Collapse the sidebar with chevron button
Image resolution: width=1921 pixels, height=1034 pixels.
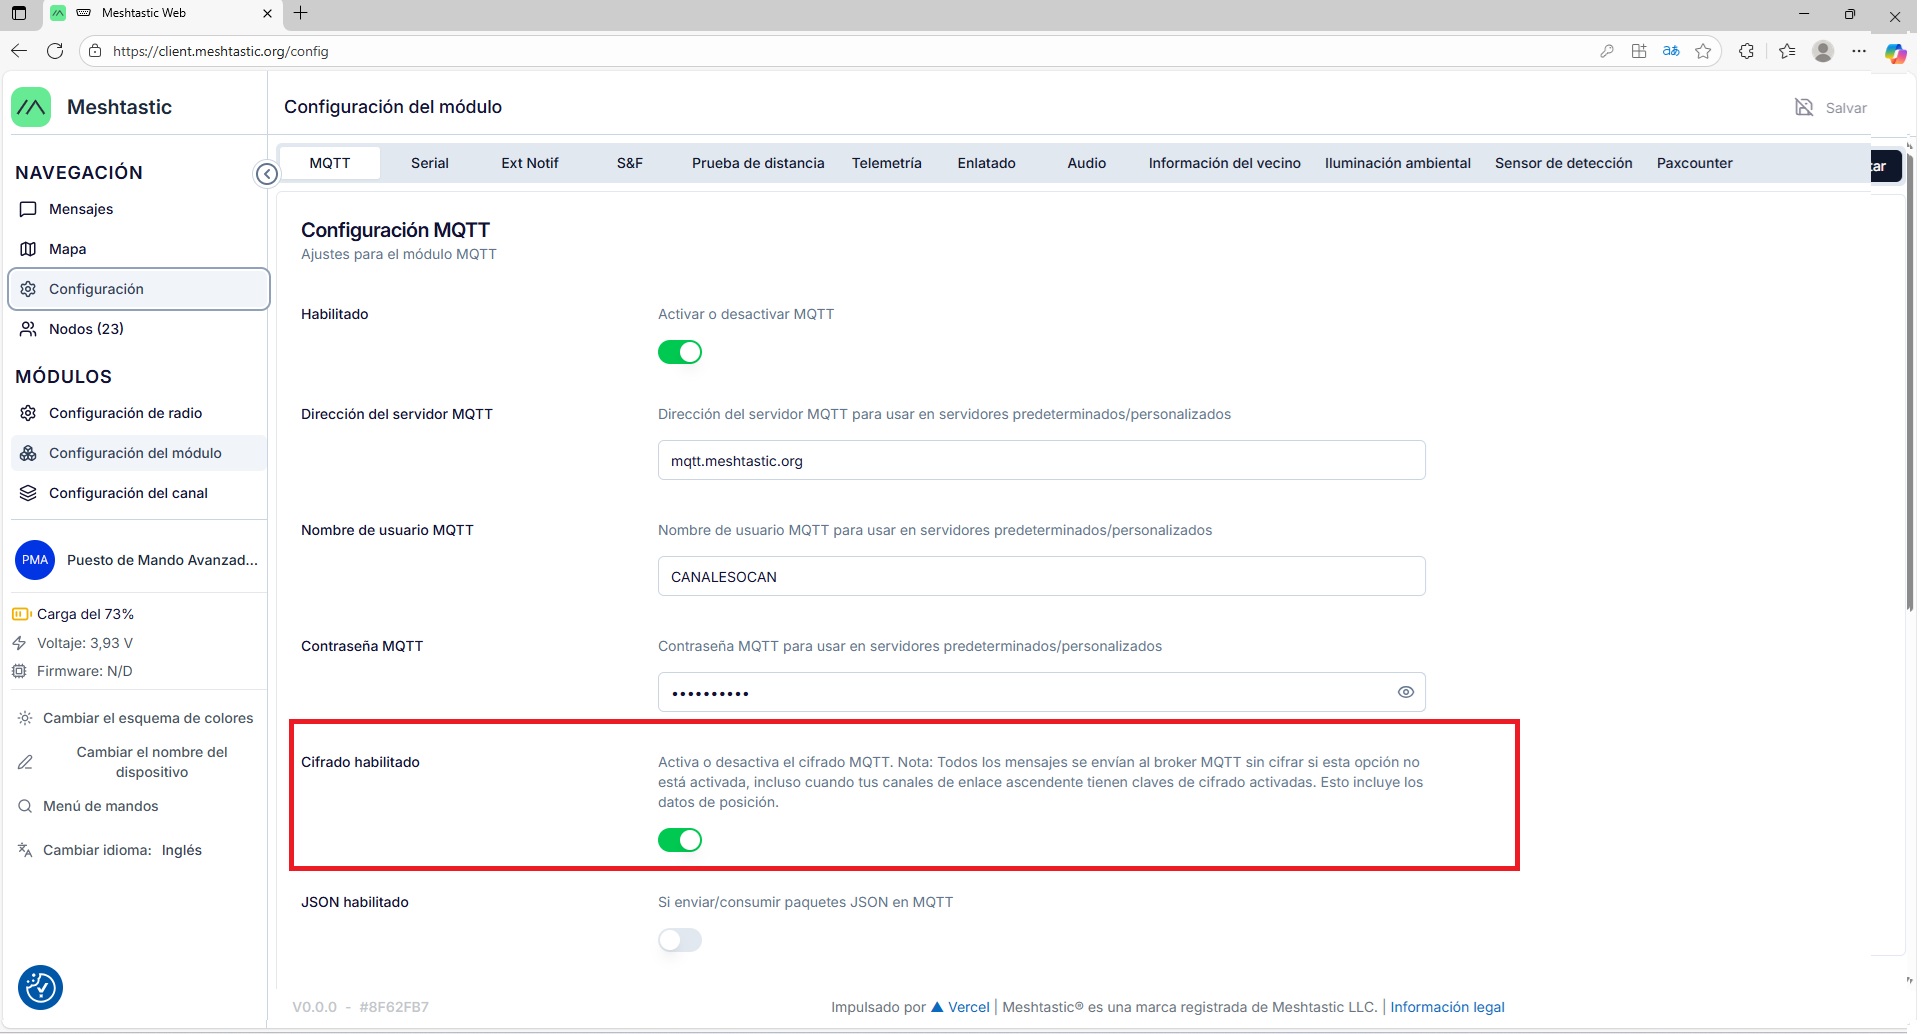coord(267,174)
